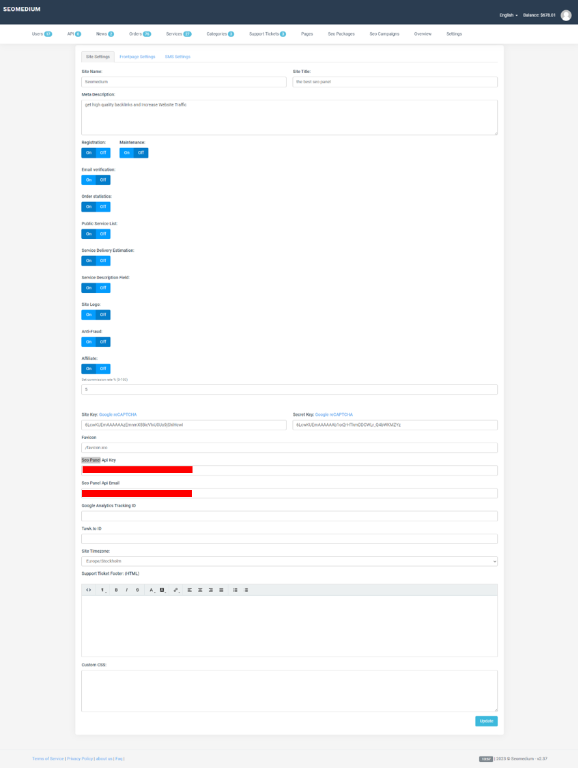Image resolution: width=578 pixels, height=768 pixels.
Task: Focus the Google Analytics Tracking ID field
Action: [x=289, y=516]
